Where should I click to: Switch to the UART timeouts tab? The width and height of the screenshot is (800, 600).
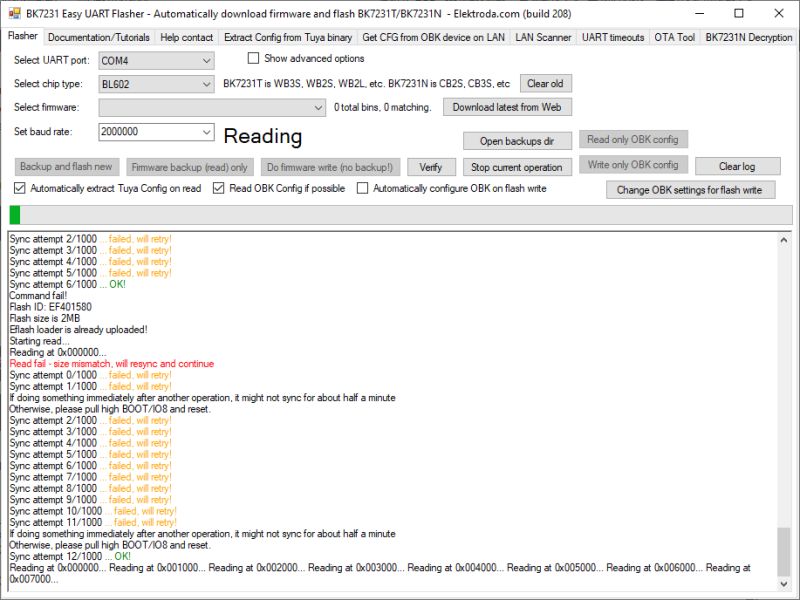pos(614,35)
